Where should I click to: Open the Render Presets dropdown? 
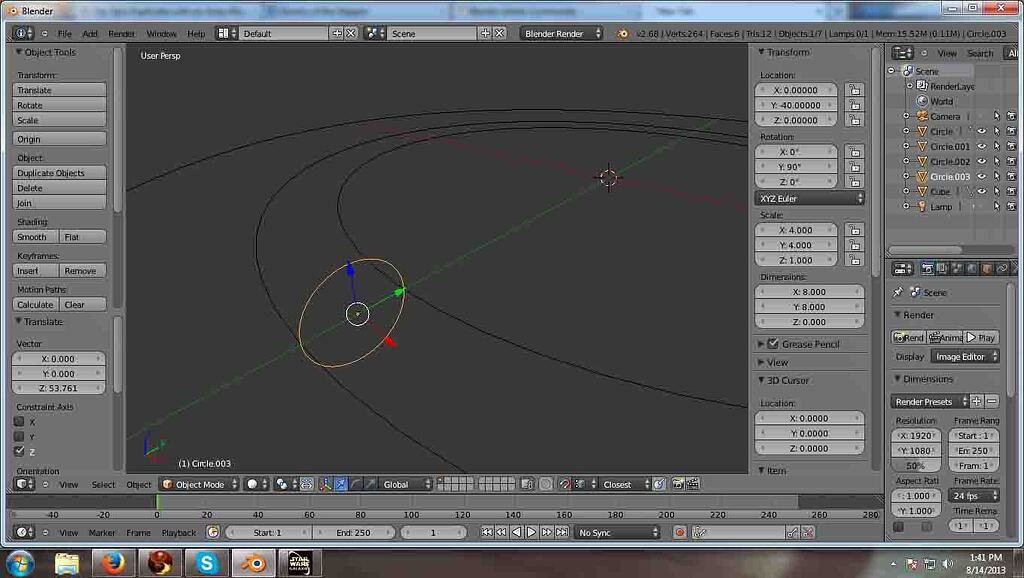click(929, 402)
